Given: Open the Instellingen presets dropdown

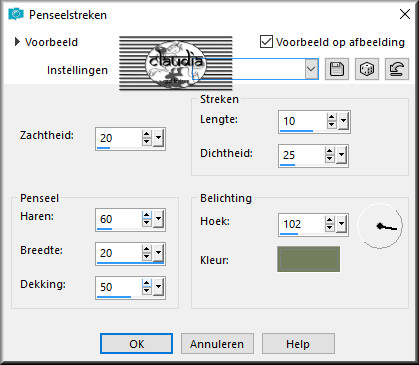Looking at the screenshot, I should click(311, 69).
